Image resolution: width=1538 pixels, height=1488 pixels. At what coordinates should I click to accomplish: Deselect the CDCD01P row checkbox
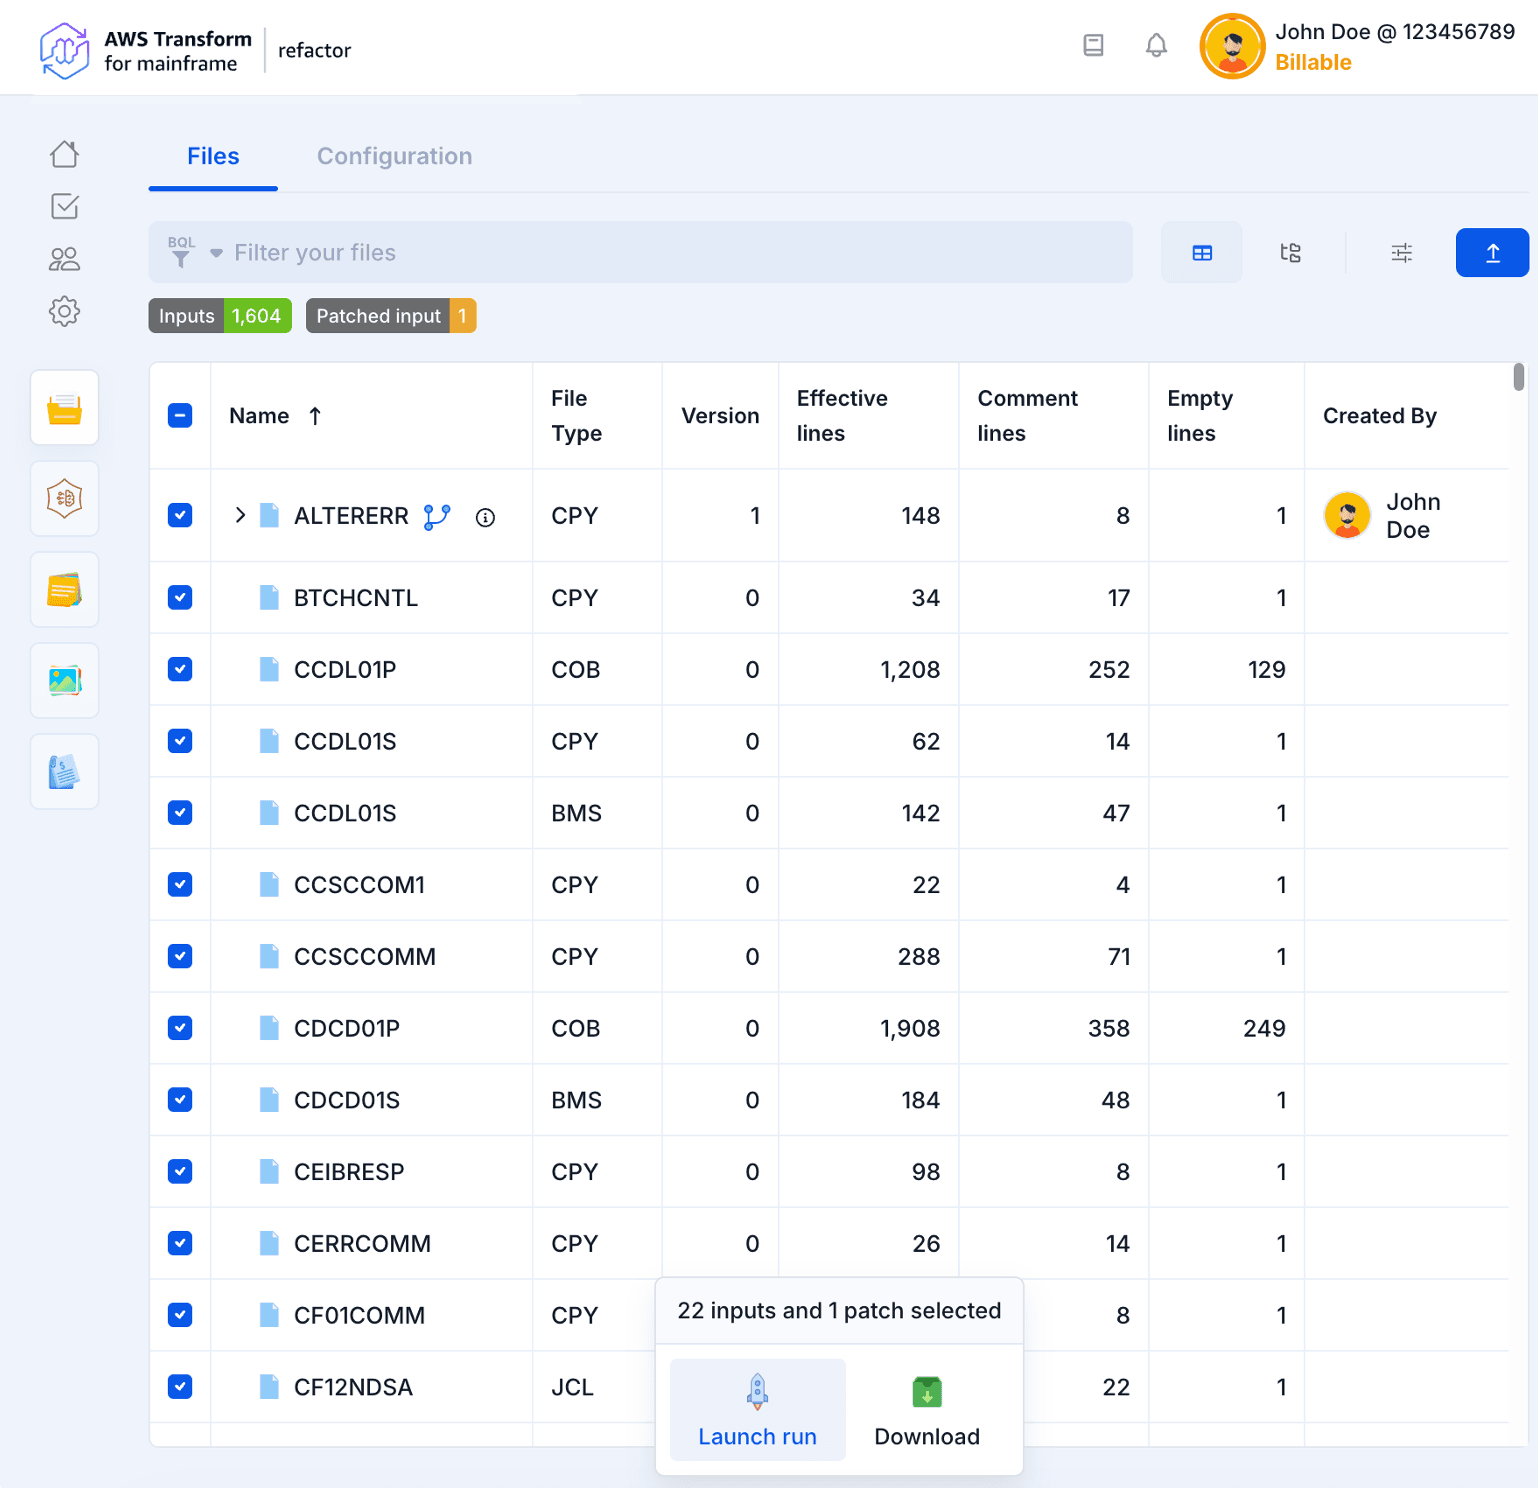pyautogui.click(x=180, y=1028)
